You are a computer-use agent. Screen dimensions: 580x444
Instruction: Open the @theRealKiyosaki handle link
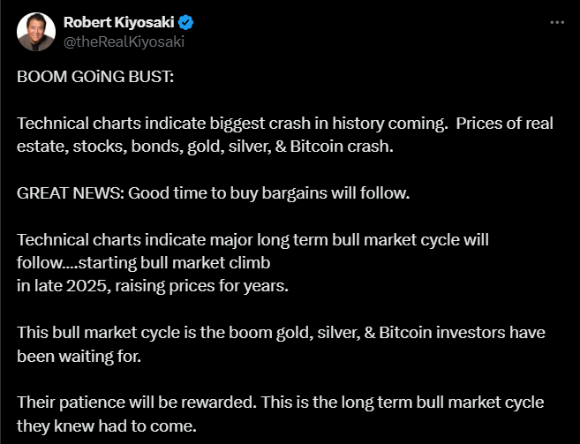pyautogui.click(x=124, y=42)
